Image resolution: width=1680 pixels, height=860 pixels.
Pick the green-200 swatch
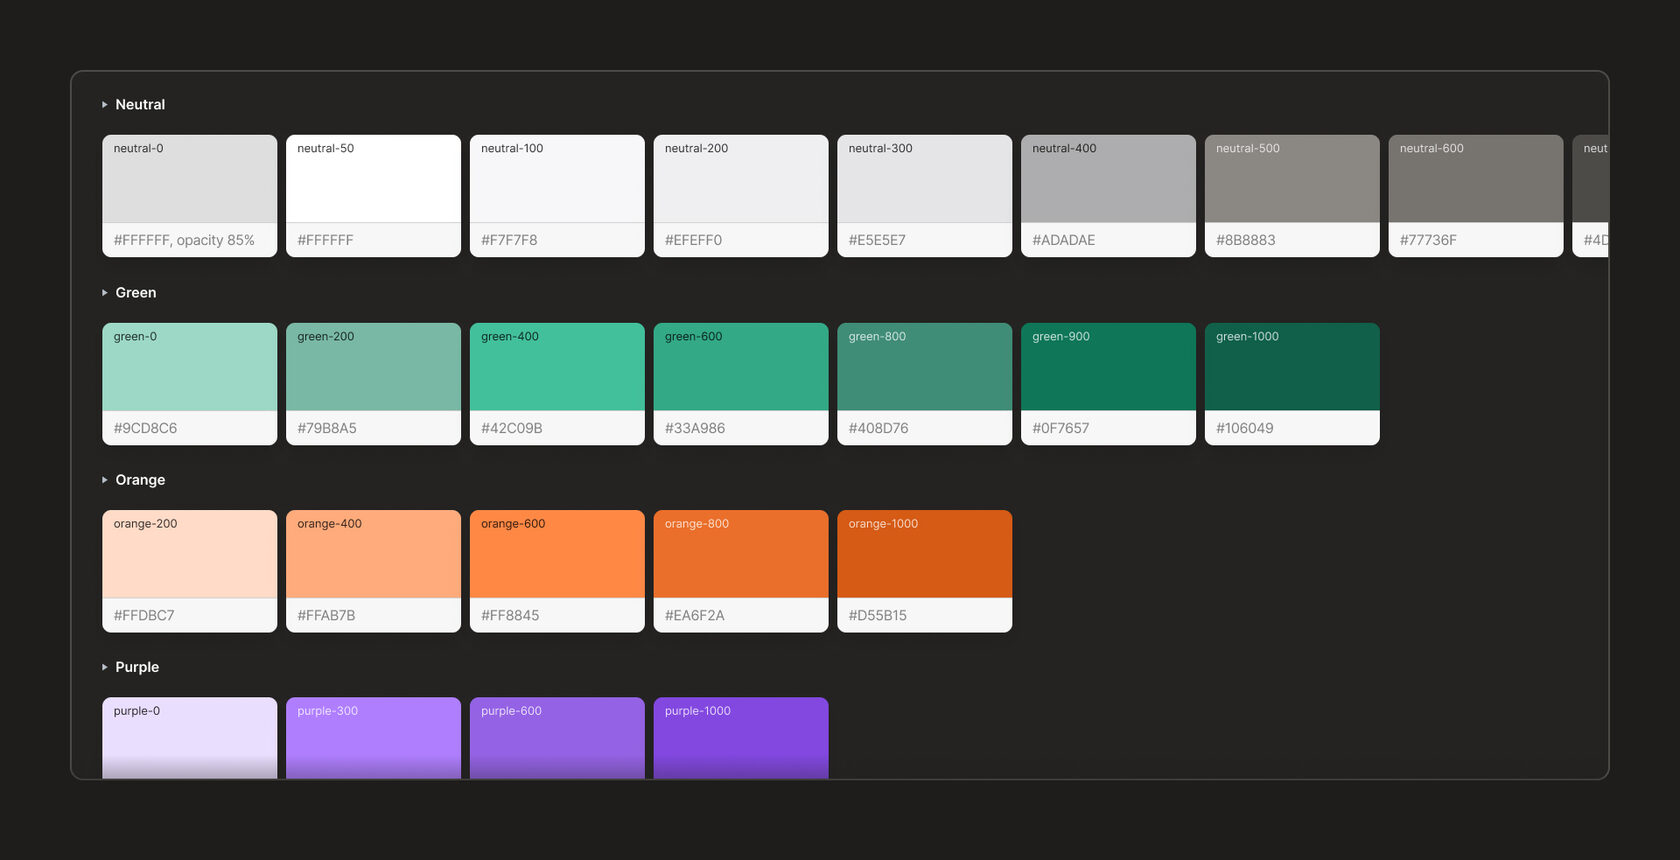[x=373, y=367]
